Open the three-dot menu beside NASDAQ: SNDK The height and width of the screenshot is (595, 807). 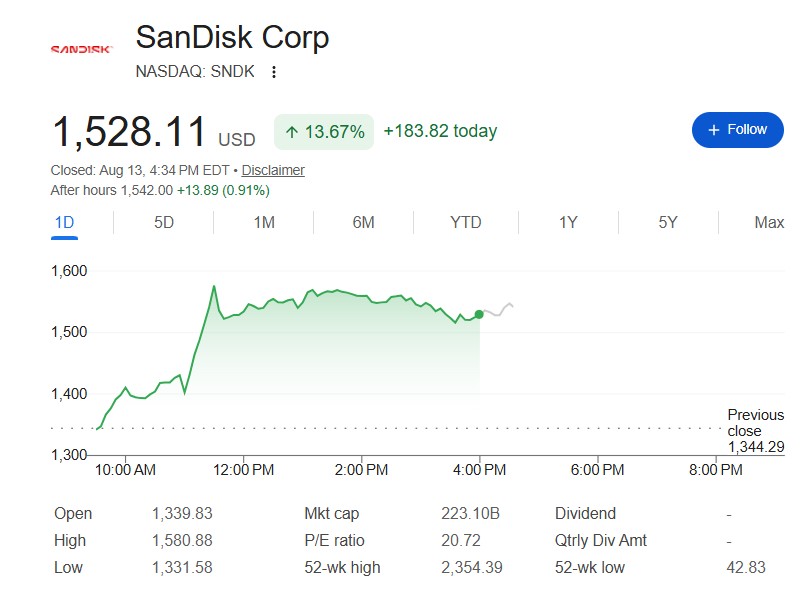[274, 72]
